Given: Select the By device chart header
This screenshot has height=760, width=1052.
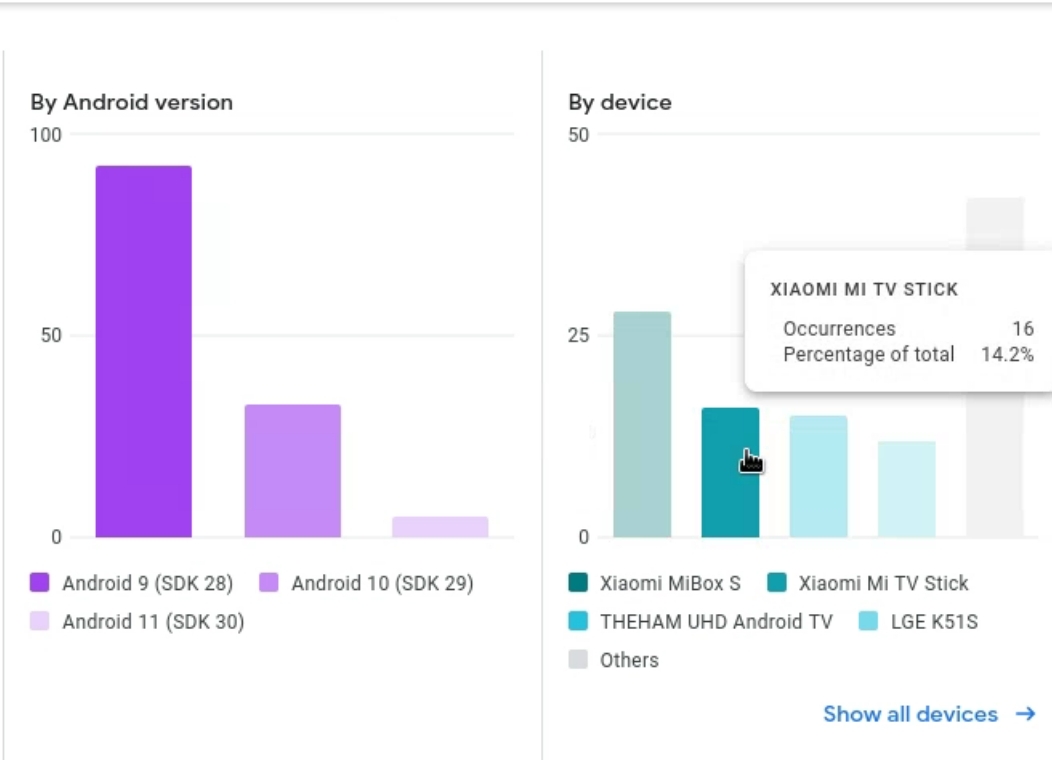Looking at the screenshot, I should pyautogui.click(x=620, y=102).
